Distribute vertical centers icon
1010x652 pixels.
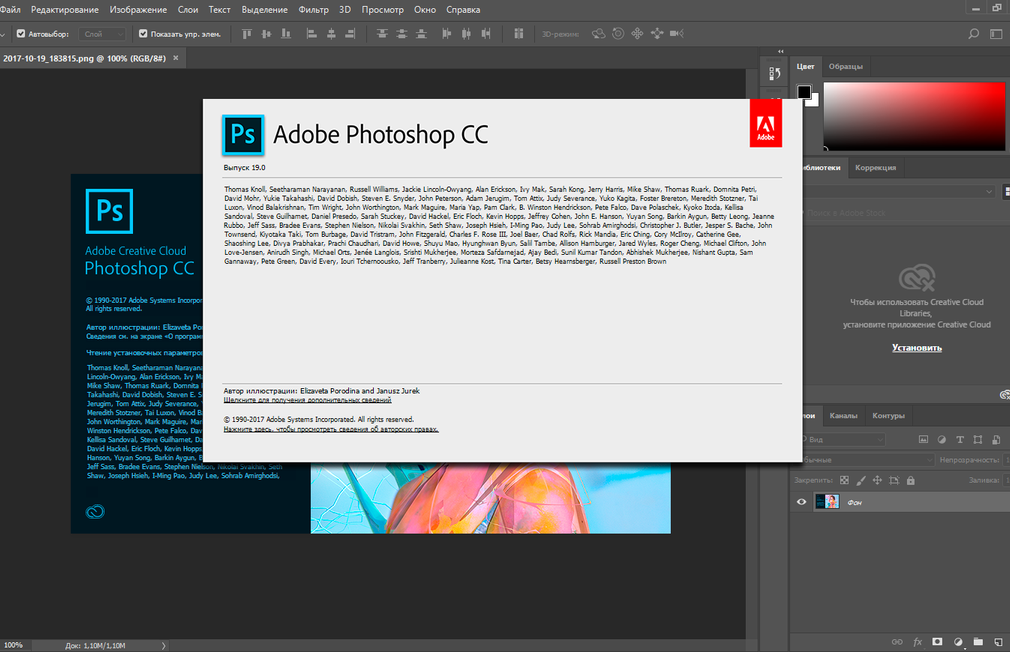(401, 34)
